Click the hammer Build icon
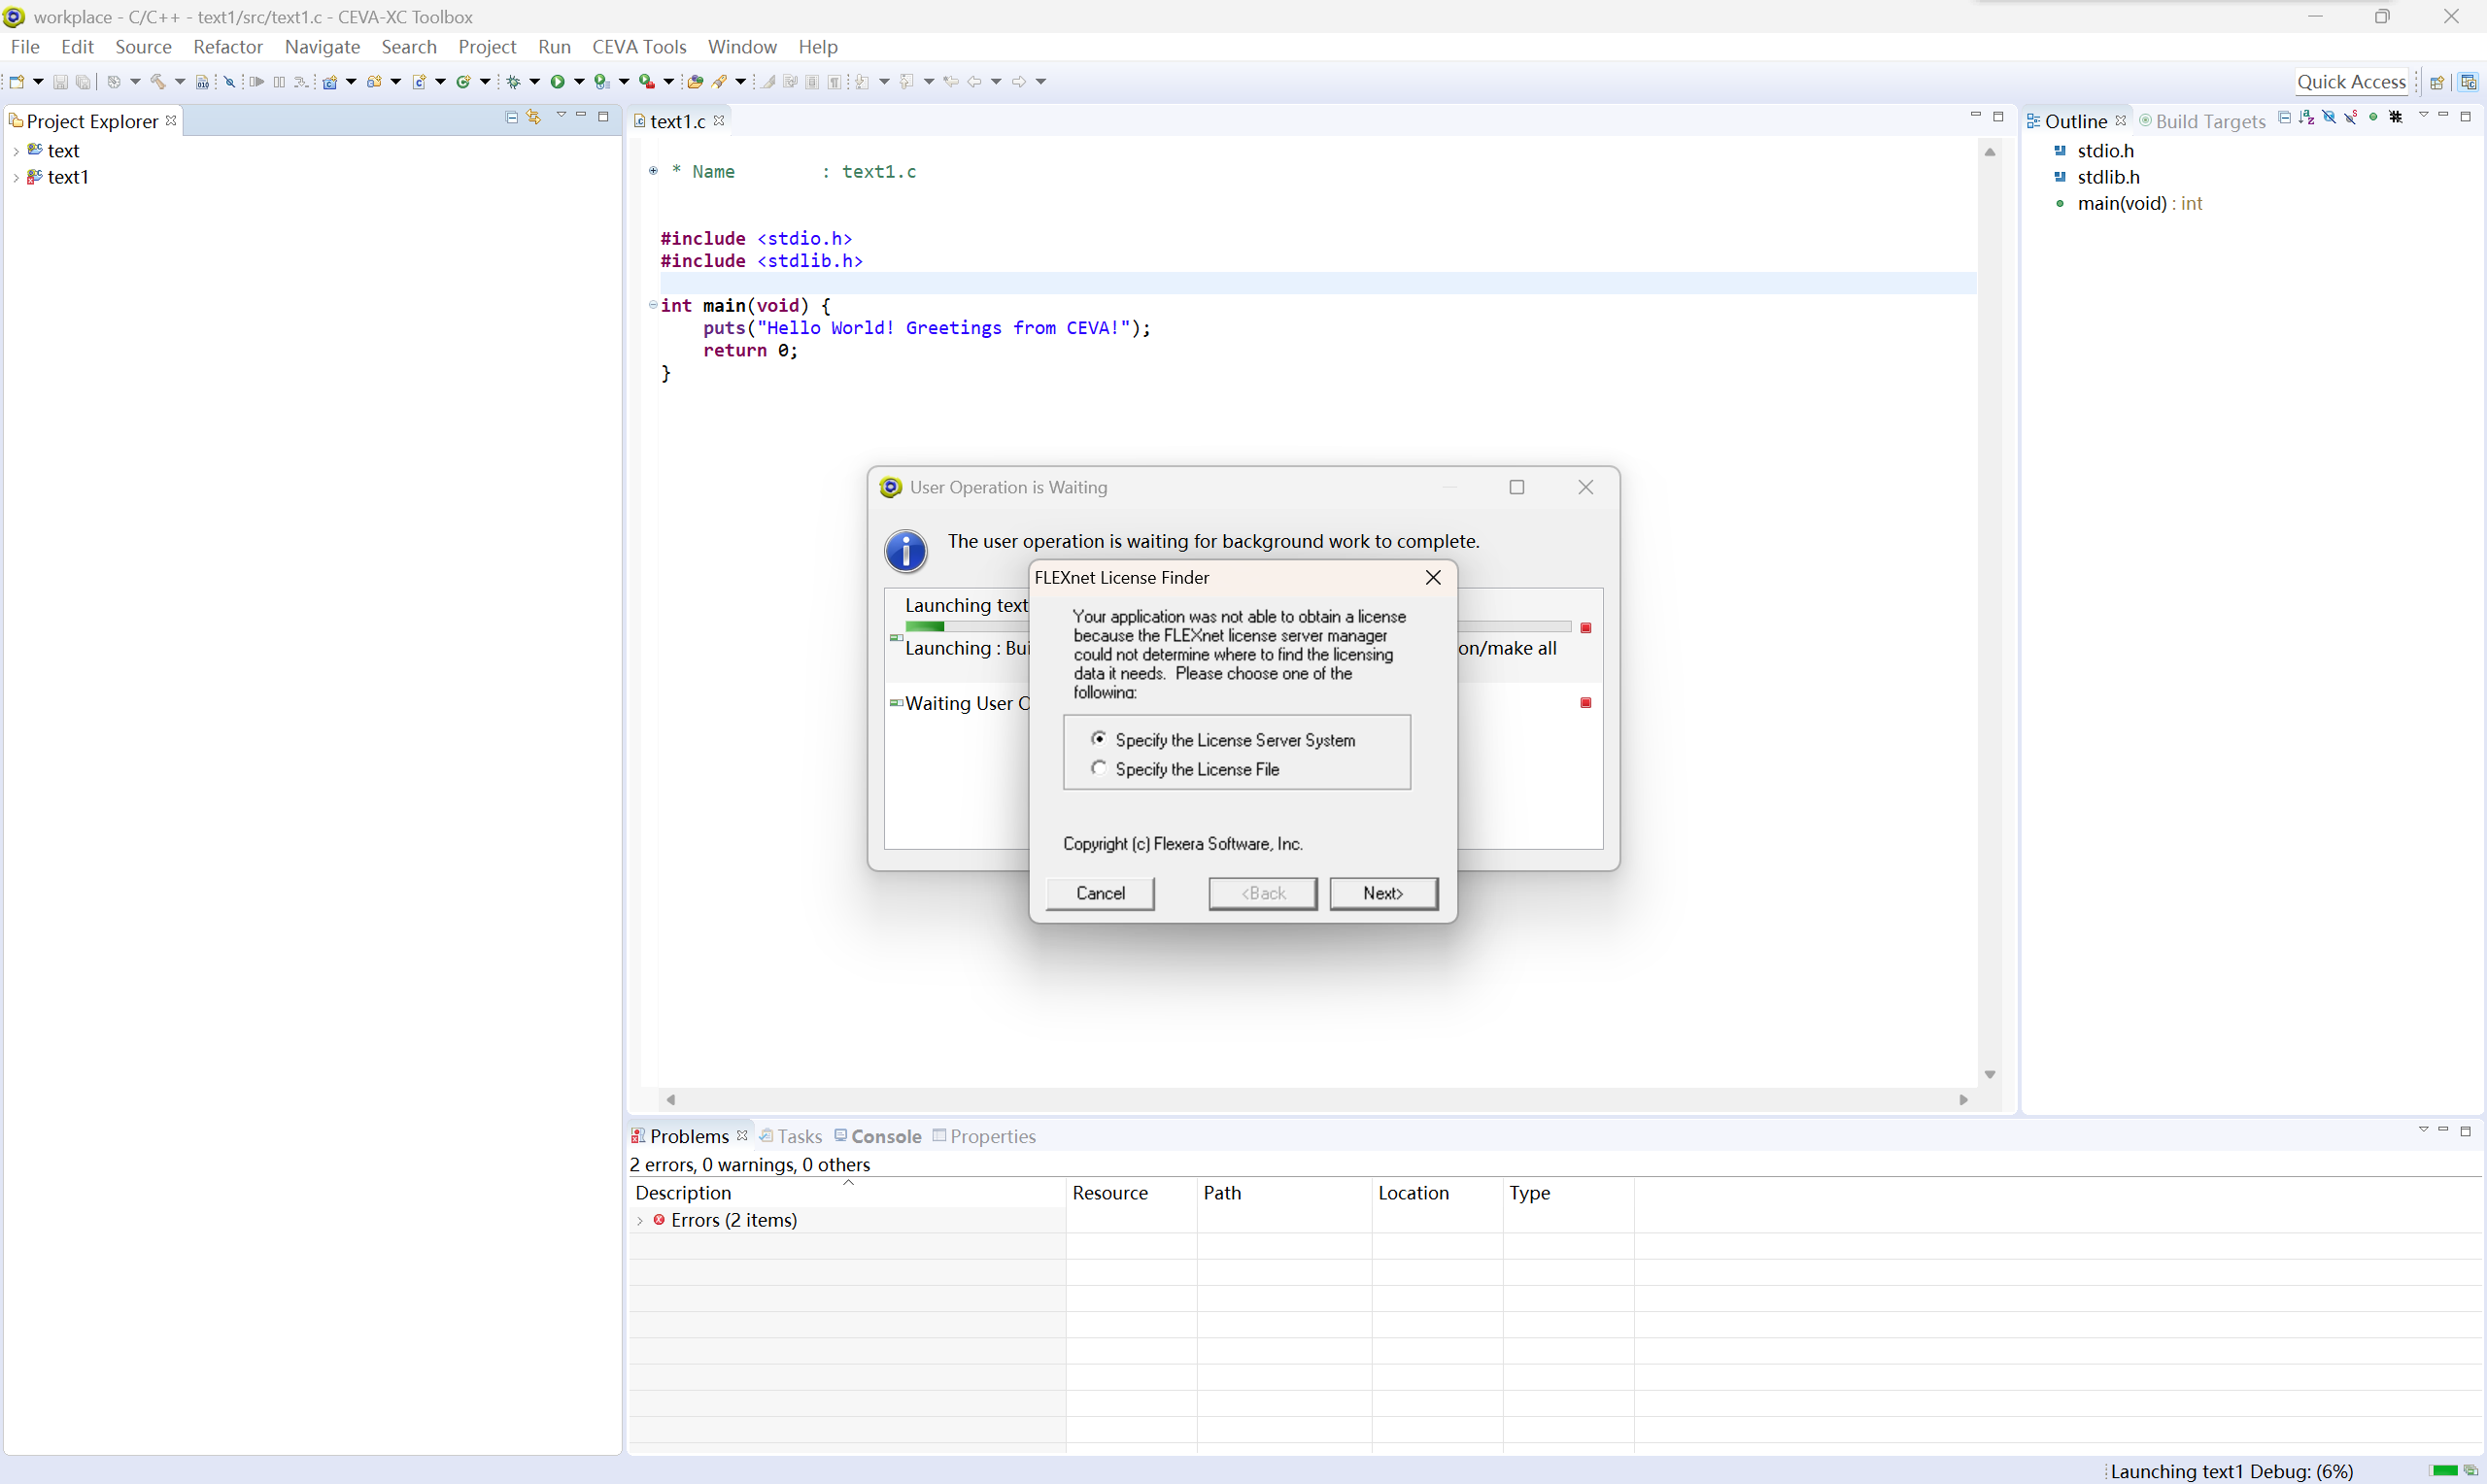This screenshot has height=1484, width=2487. click(x=158, y=82)
